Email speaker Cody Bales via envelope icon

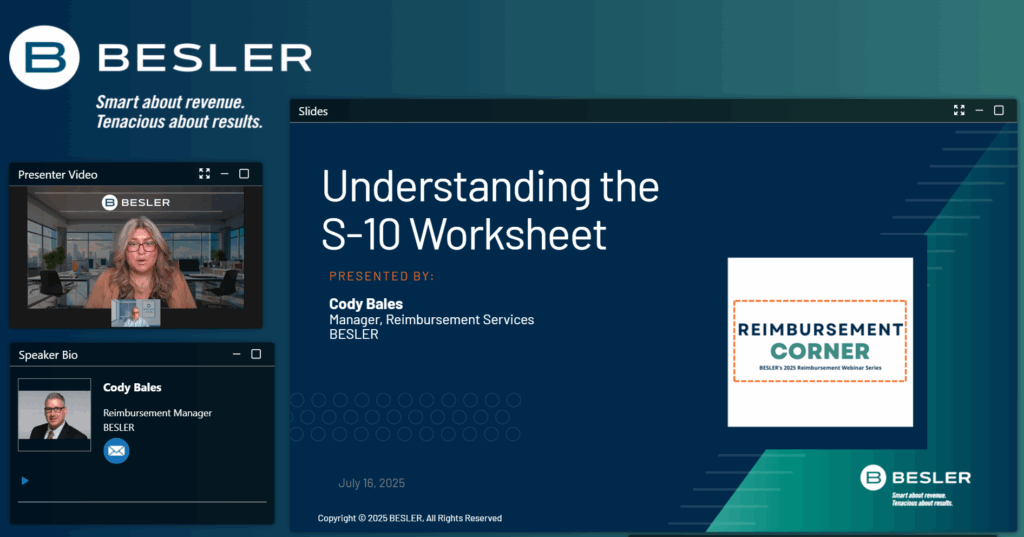pos(116,451)
